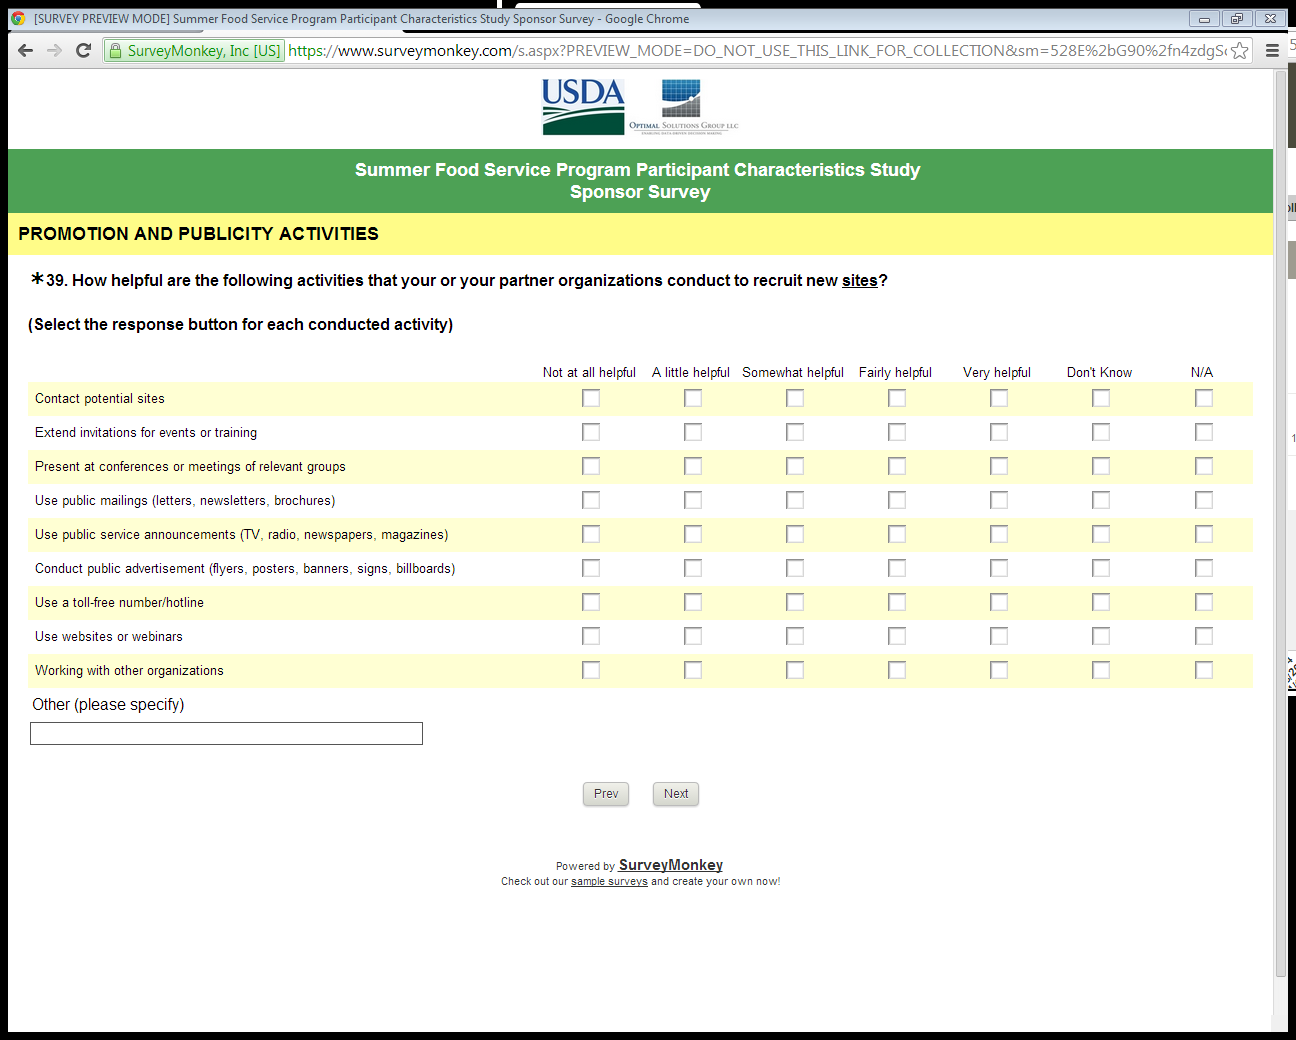Viewport: 1296px width, 1040px height.
Task: Click the SurveyMonkey green padlock badge
Action: click(195, 51)
